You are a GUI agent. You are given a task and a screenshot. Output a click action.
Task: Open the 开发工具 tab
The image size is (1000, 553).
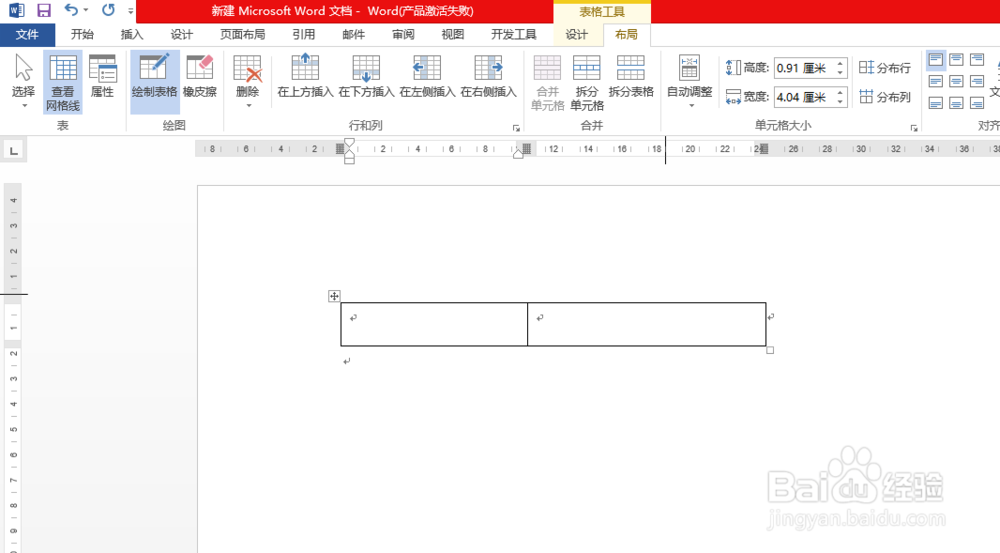(513, 34)
